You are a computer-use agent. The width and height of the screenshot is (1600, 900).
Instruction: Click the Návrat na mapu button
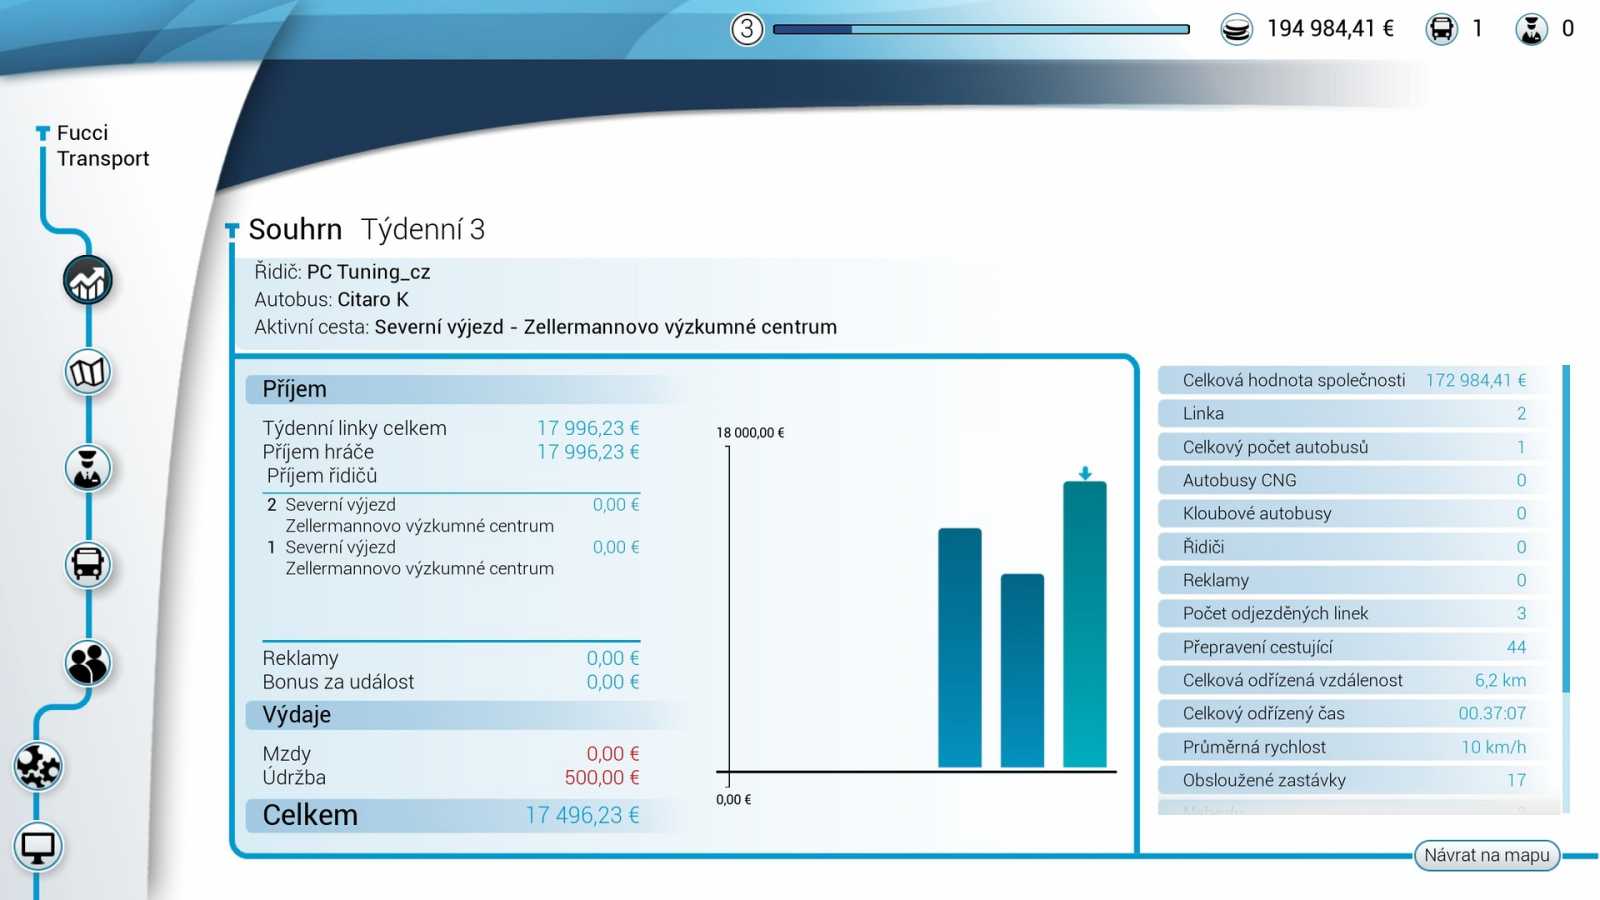tap(1487, 855)
